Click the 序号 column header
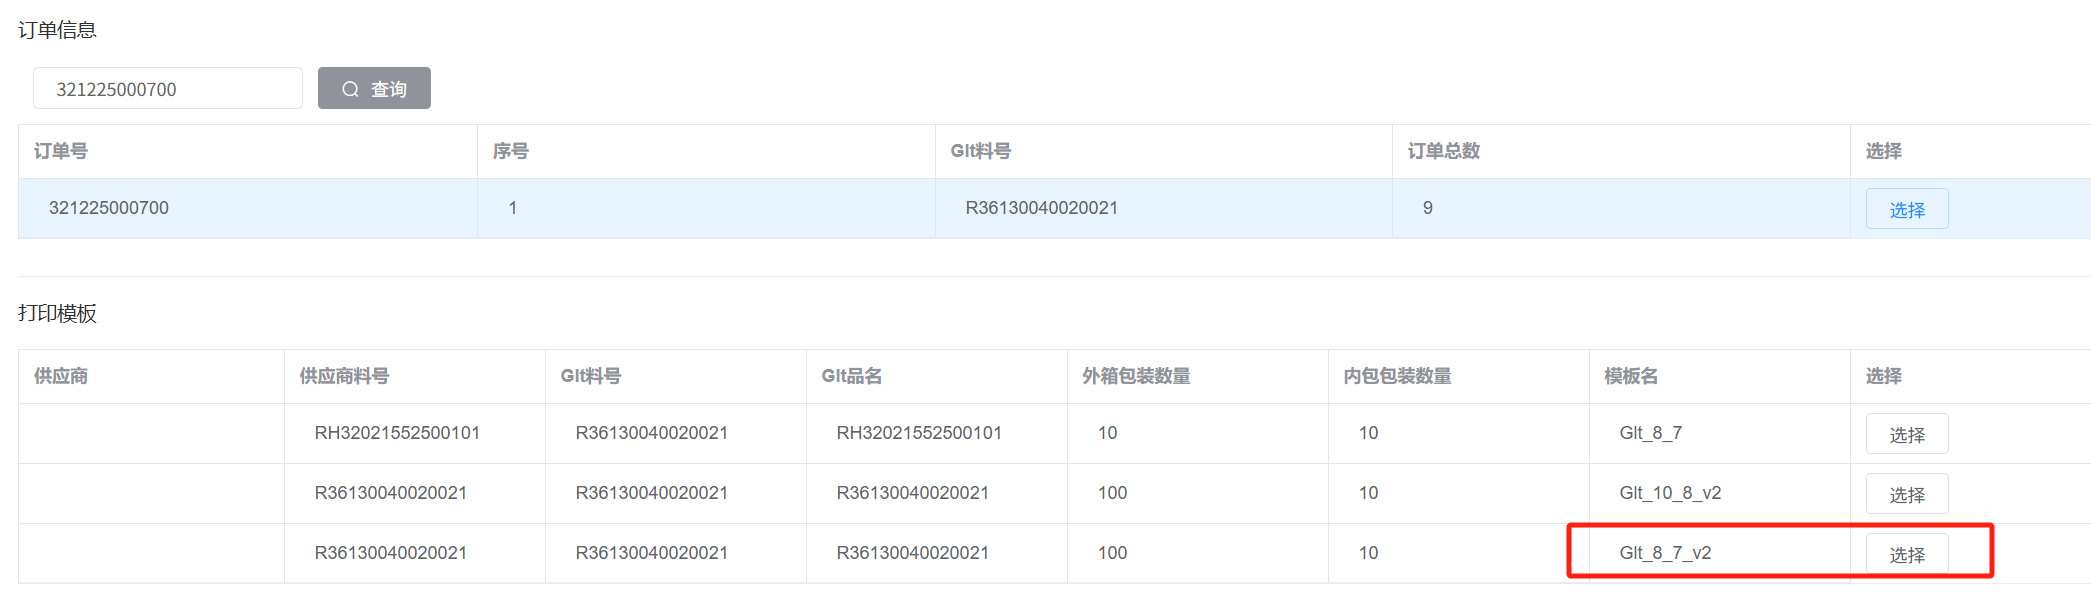Screen dimensions: 2091x606 [x=511, y=151]
